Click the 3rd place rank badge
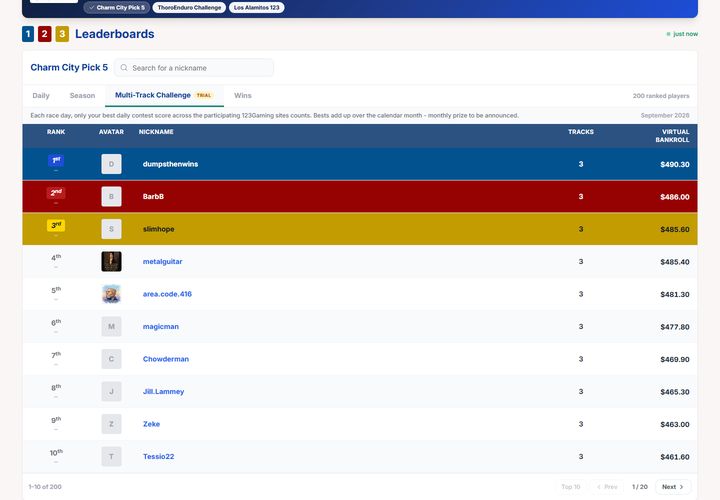Viewport: 720px width, 500px height. (56, 225)
